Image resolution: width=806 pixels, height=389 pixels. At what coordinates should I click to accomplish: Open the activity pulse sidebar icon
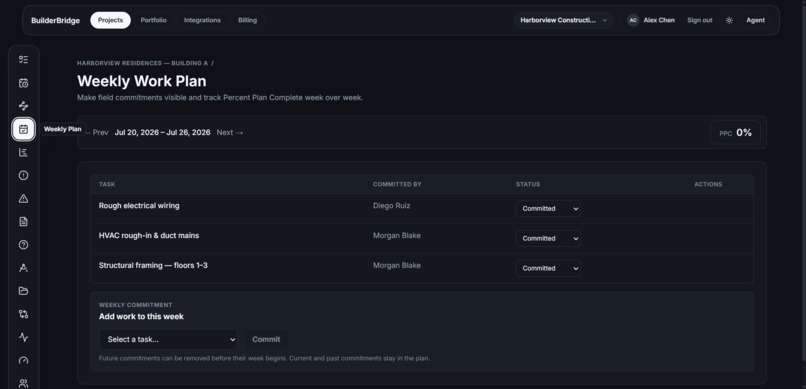23,337
